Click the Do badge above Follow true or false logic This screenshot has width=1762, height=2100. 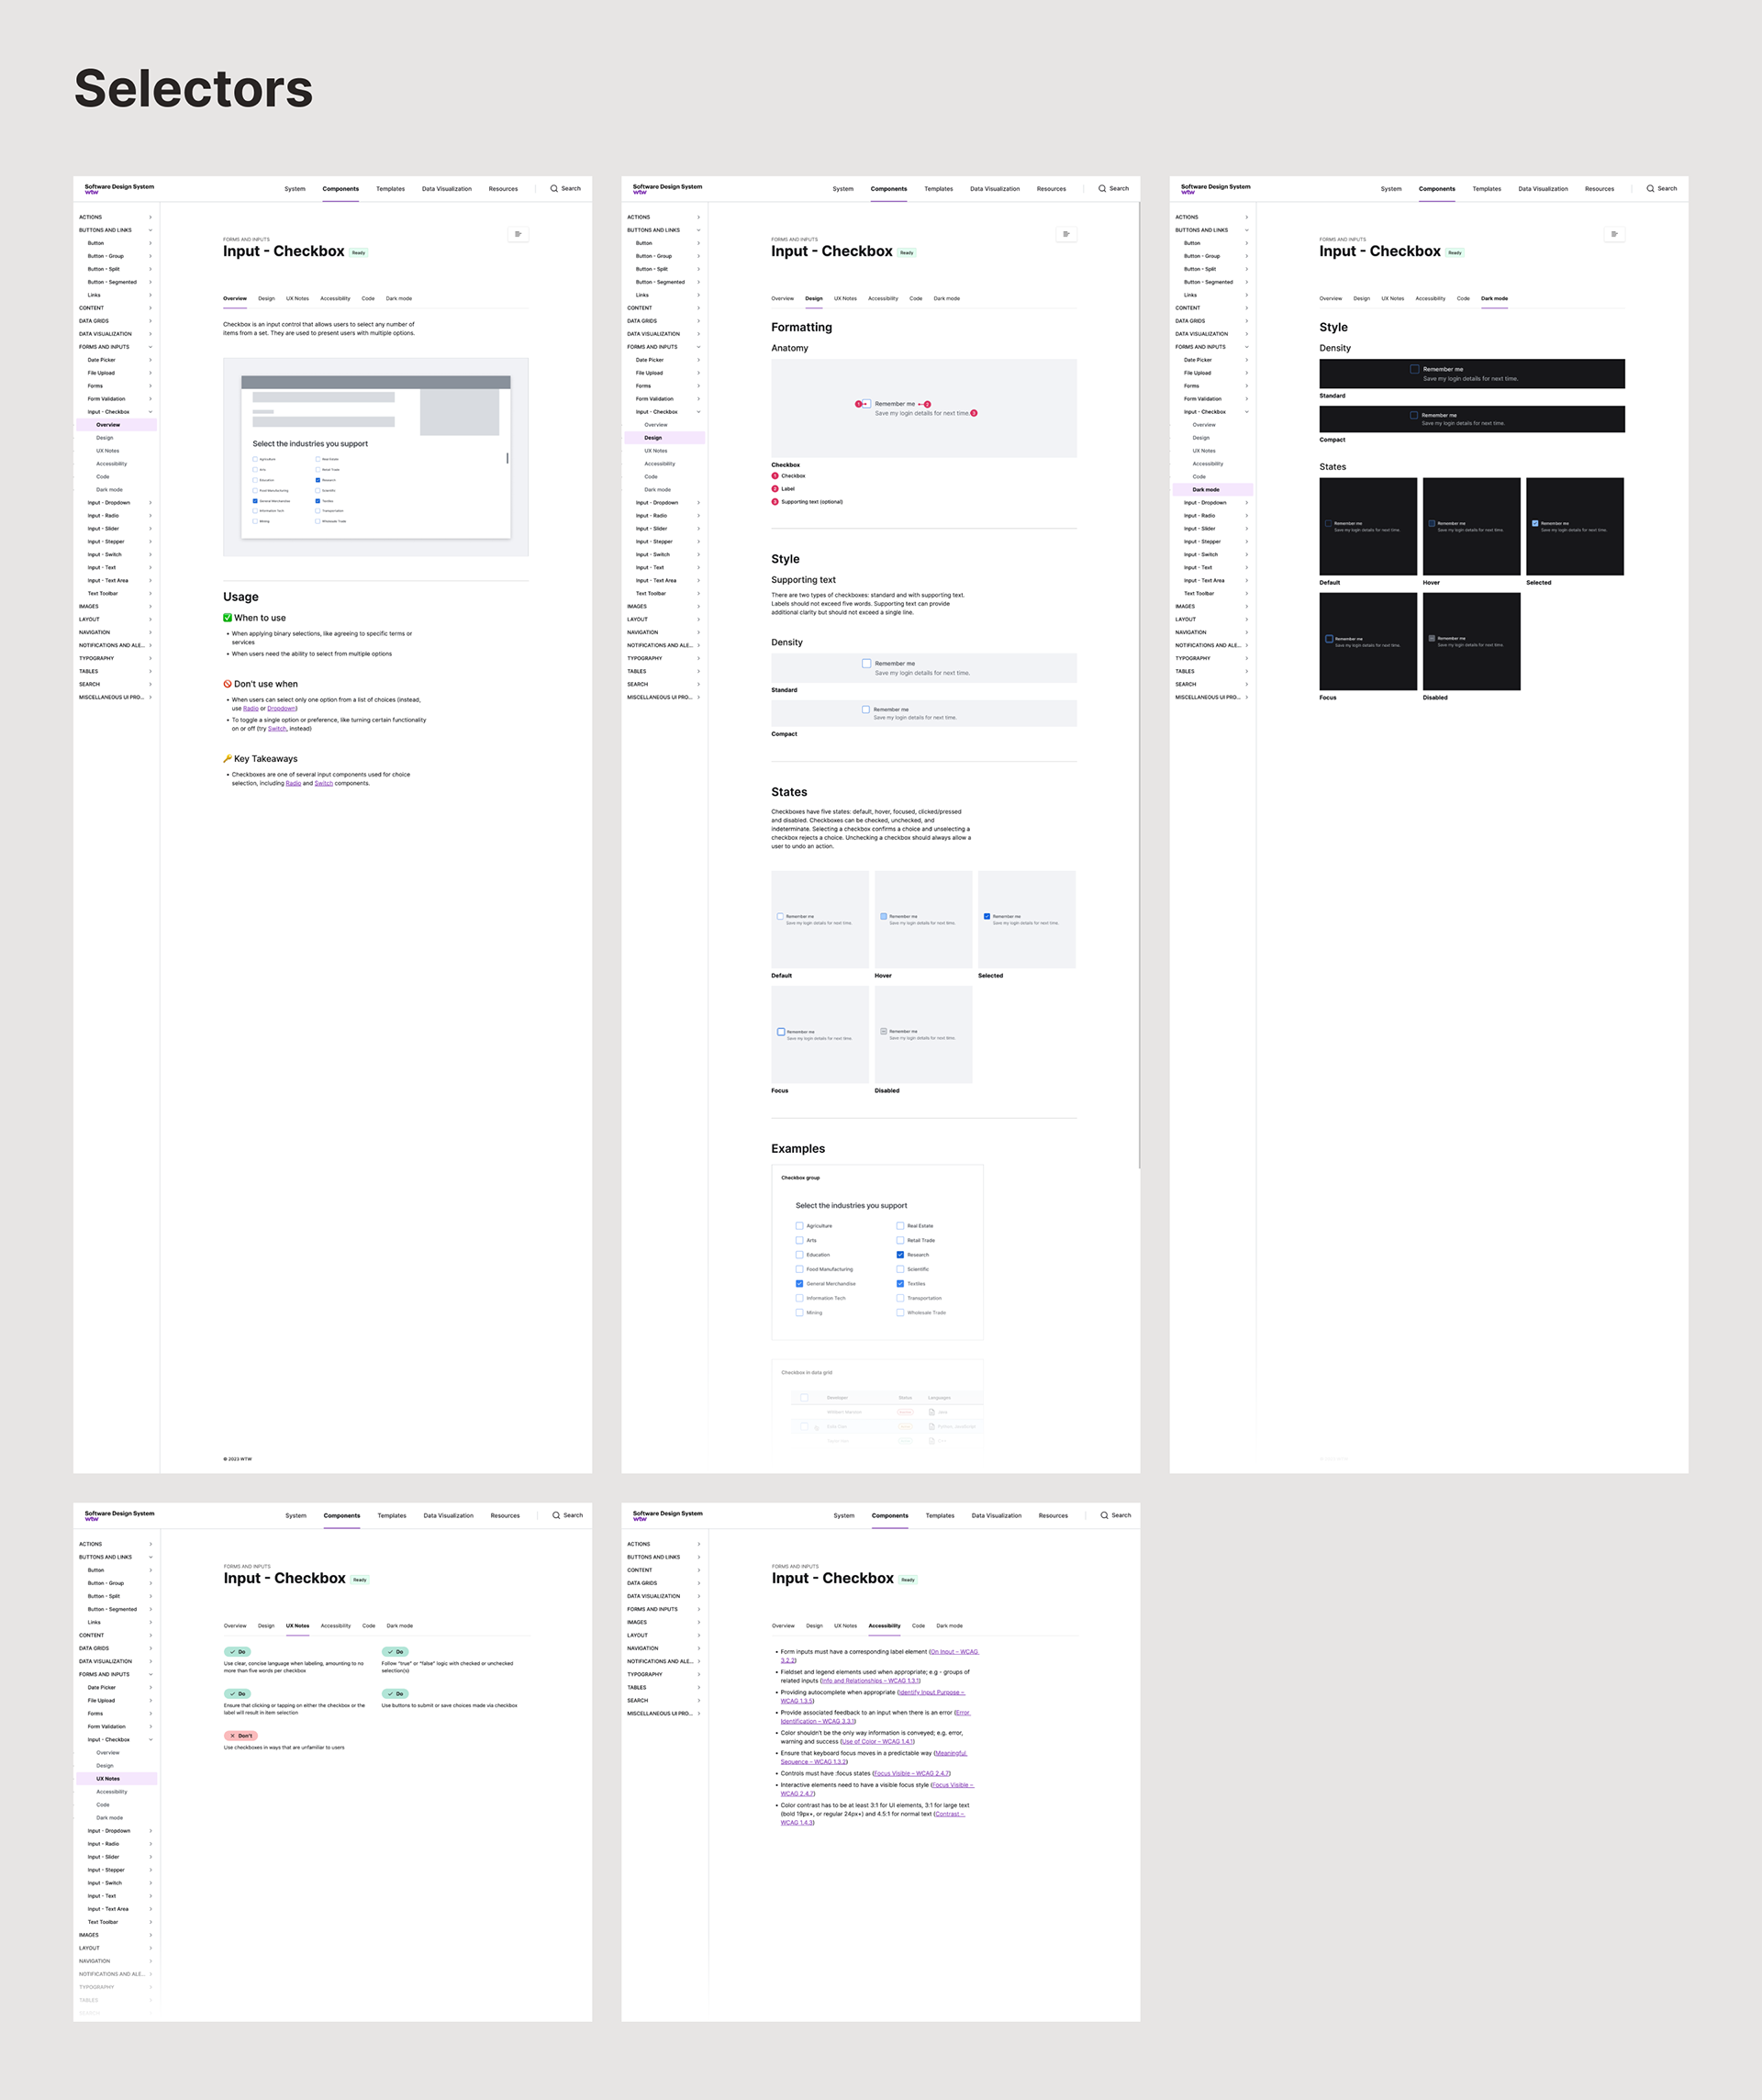click(x=395, y=1652)
